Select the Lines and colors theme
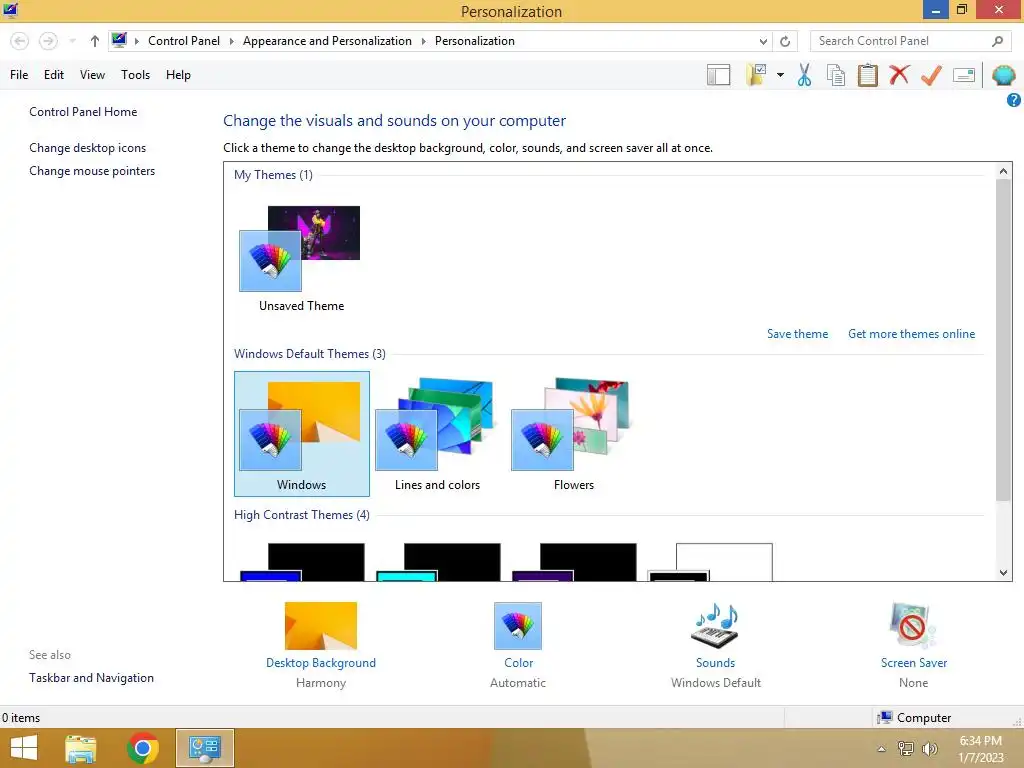 [437, 434]
